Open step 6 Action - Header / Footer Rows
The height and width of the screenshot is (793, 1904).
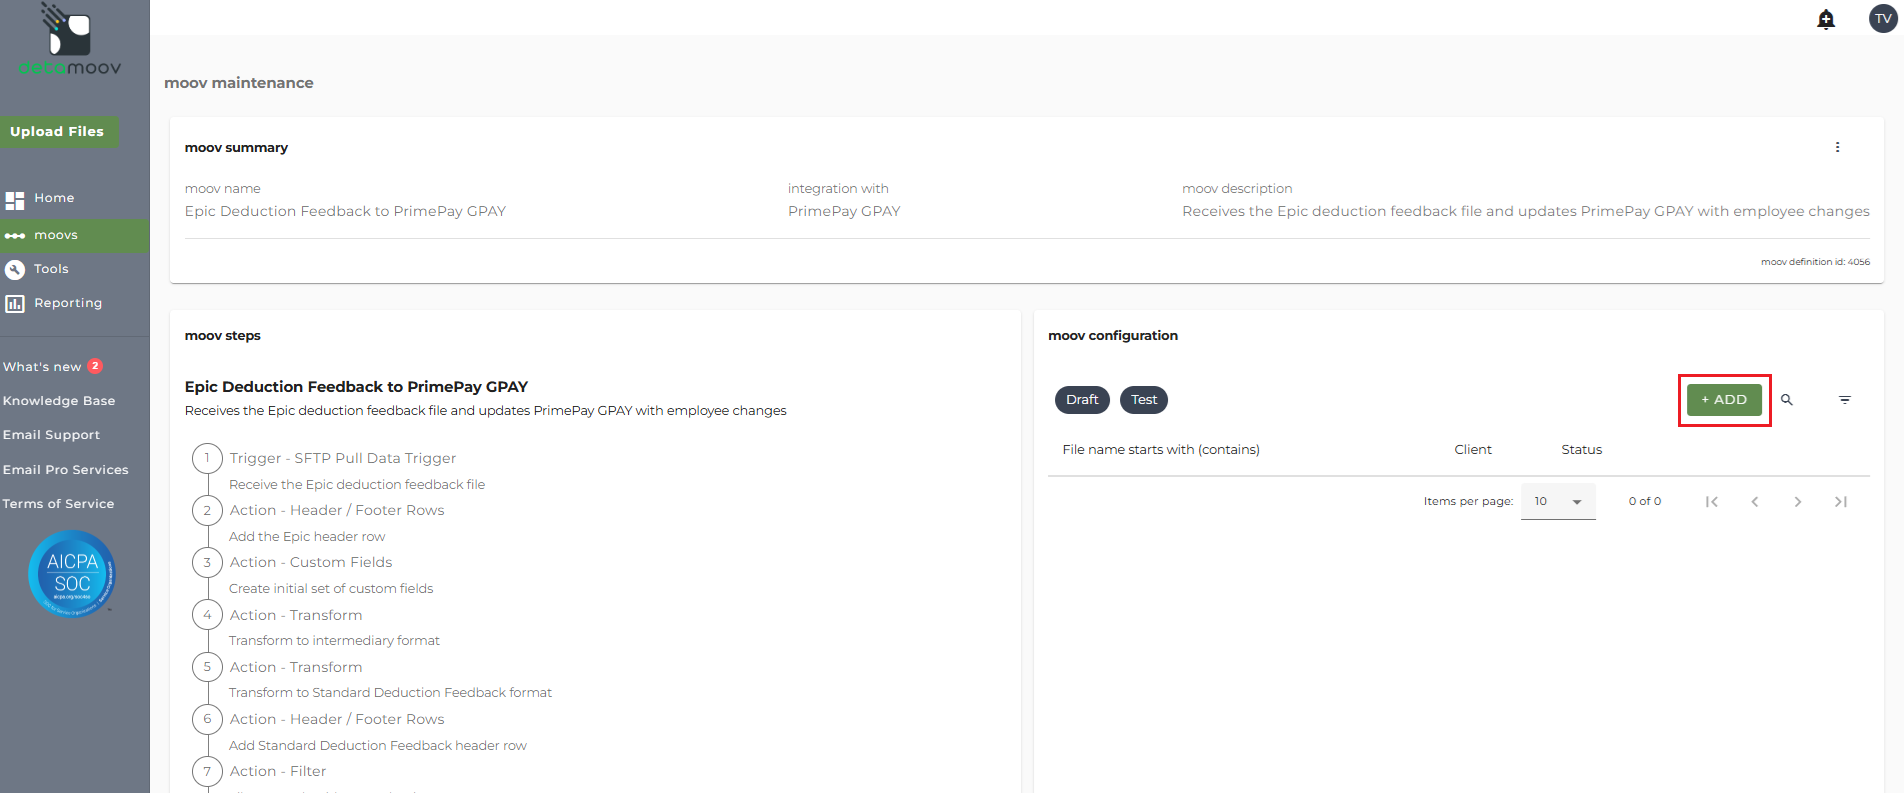click(x=337, y=719)
